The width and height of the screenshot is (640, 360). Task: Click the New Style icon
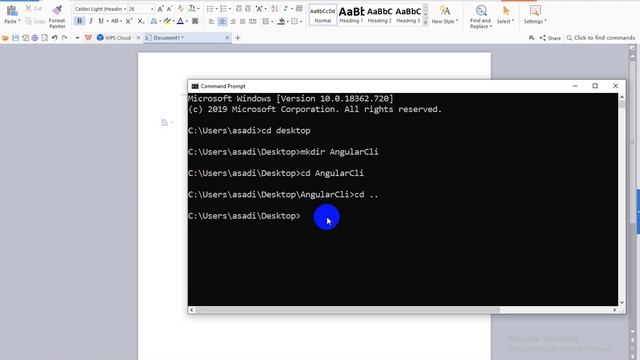click(444, 11)
